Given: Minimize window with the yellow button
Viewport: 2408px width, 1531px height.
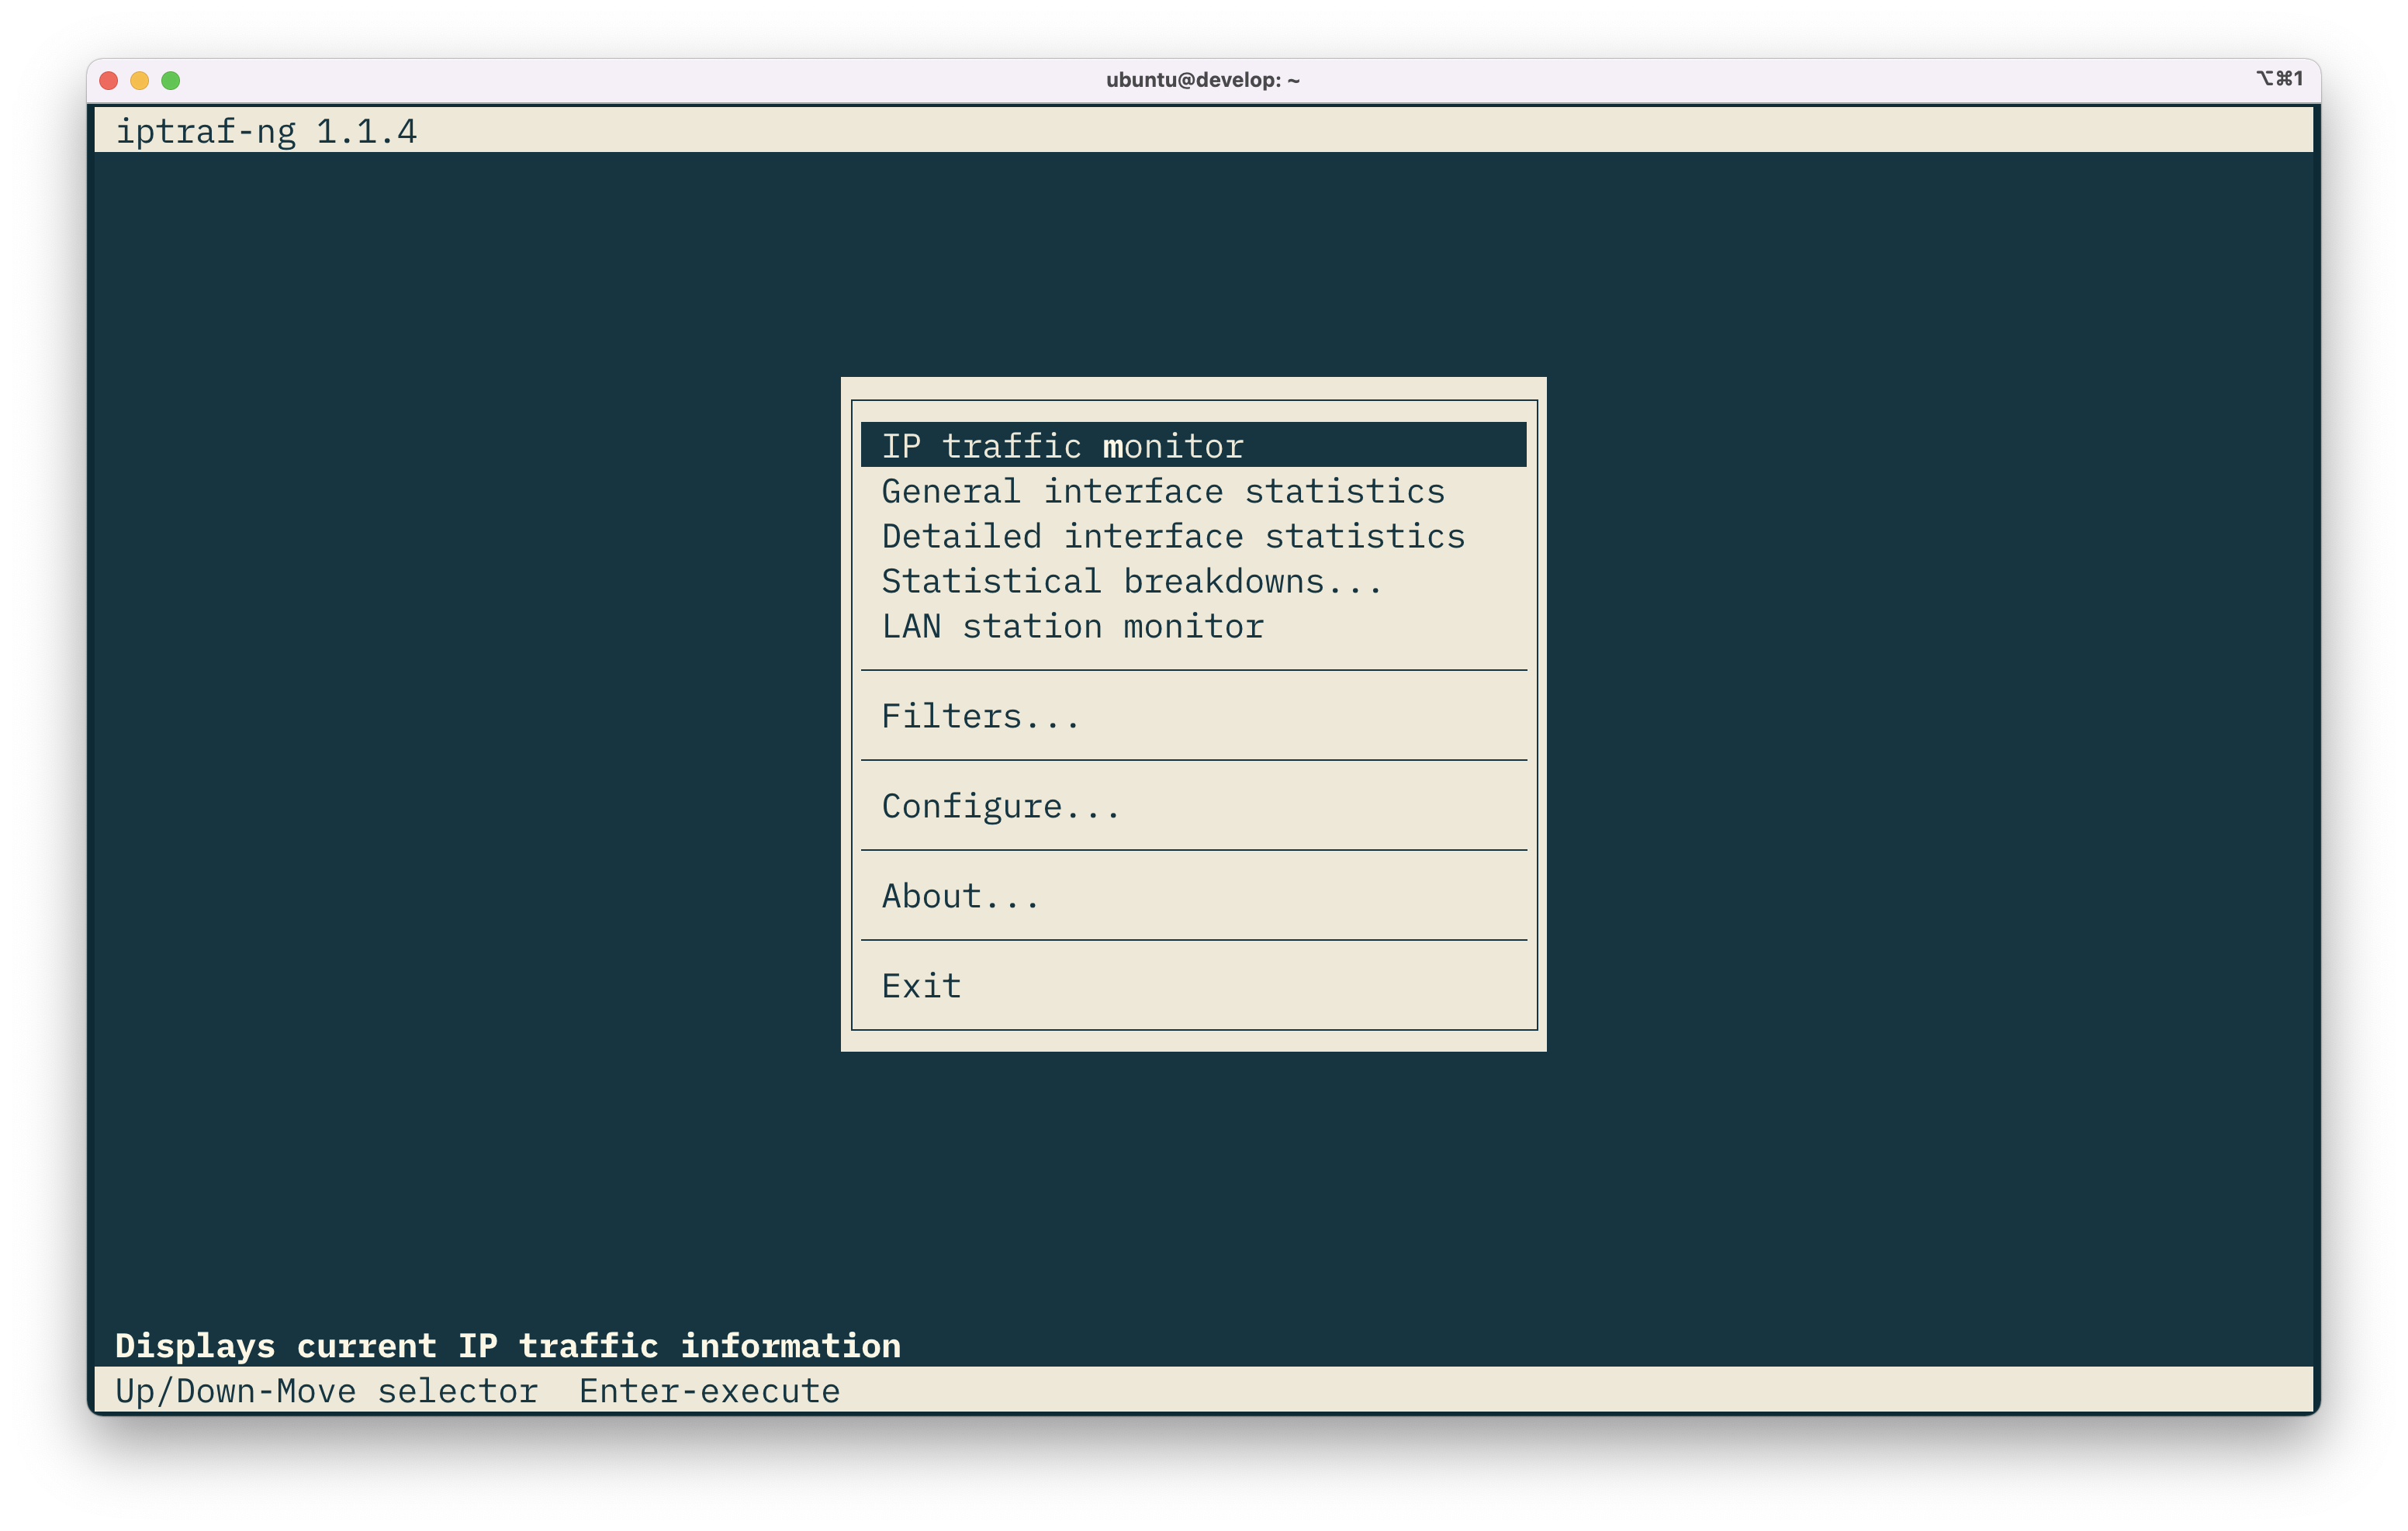Looking at the screenshot, I should [x=140, y=80].
